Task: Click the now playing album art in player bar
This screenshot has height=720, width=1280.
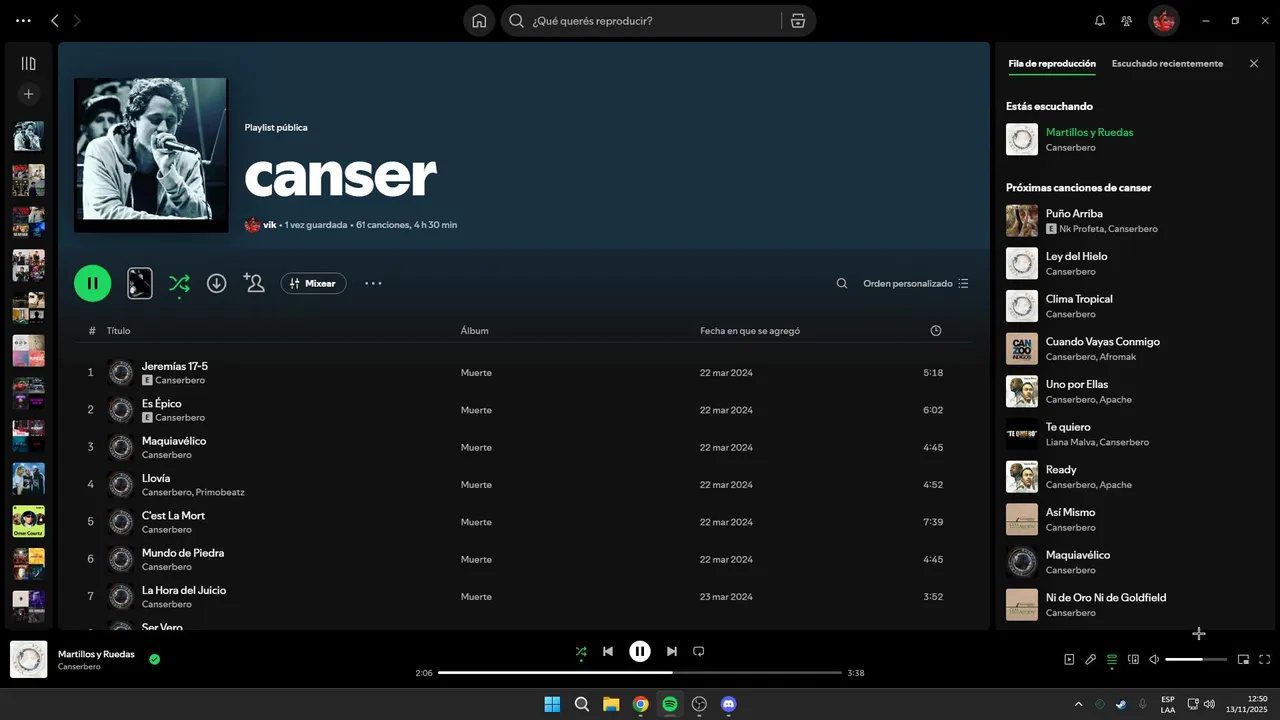Action: tap(29, 659)
